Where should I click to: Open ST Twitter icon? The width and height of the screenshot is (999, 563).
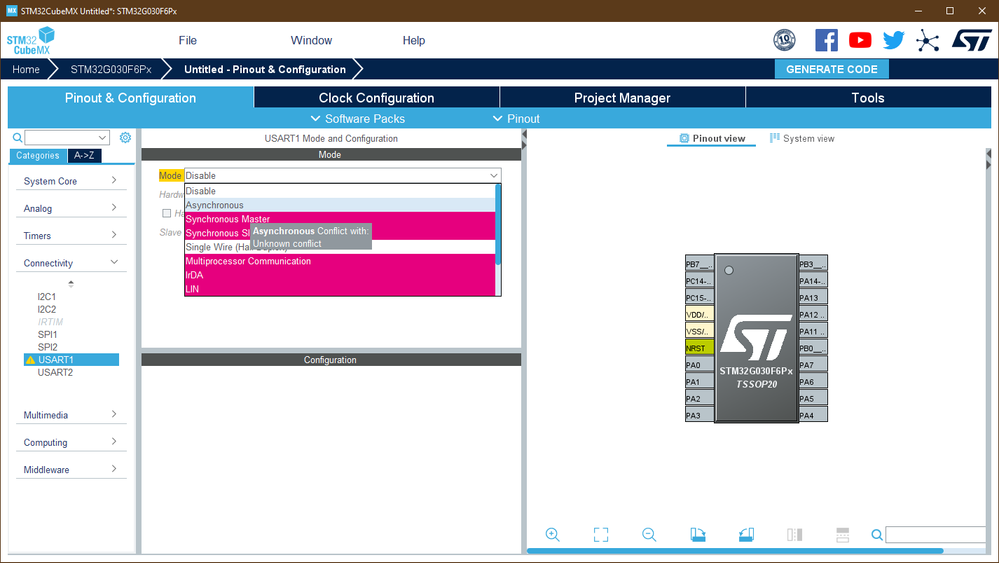click(x=894, y=40)
